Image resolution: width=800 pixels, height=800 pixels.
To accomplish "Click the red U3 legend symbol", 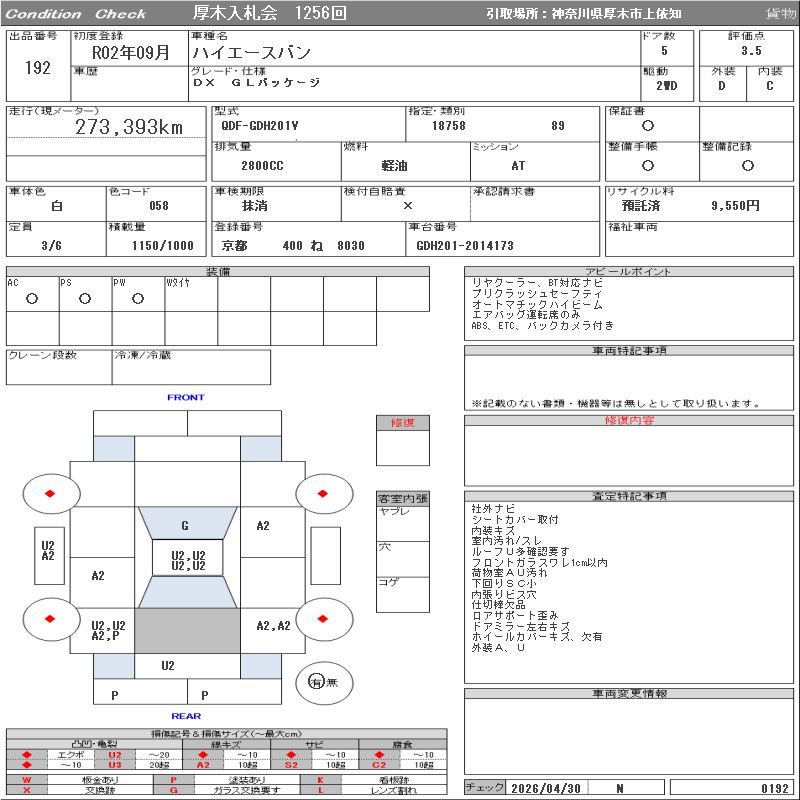I will [x=115, y=764].
